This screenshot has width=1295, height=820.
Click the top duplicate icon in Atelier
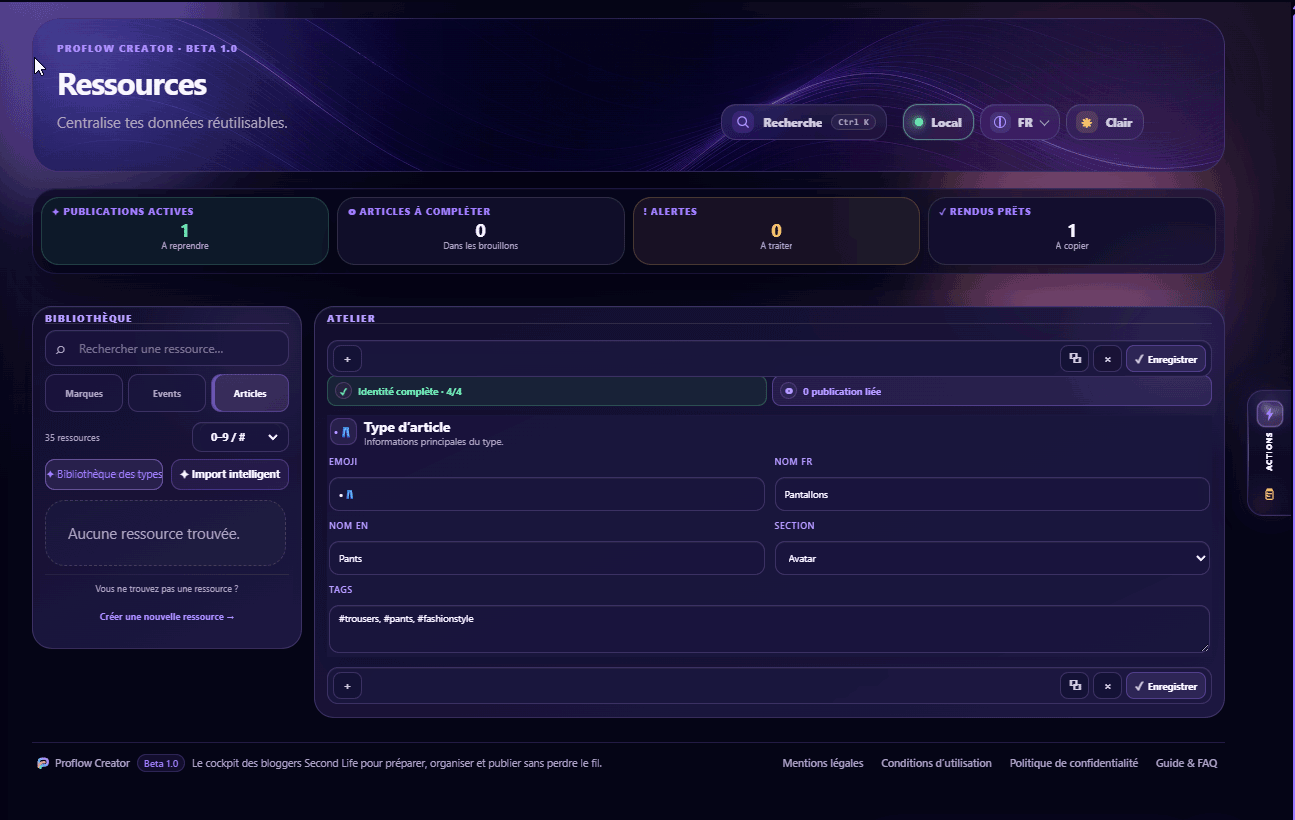click(x=1074, y=358)
